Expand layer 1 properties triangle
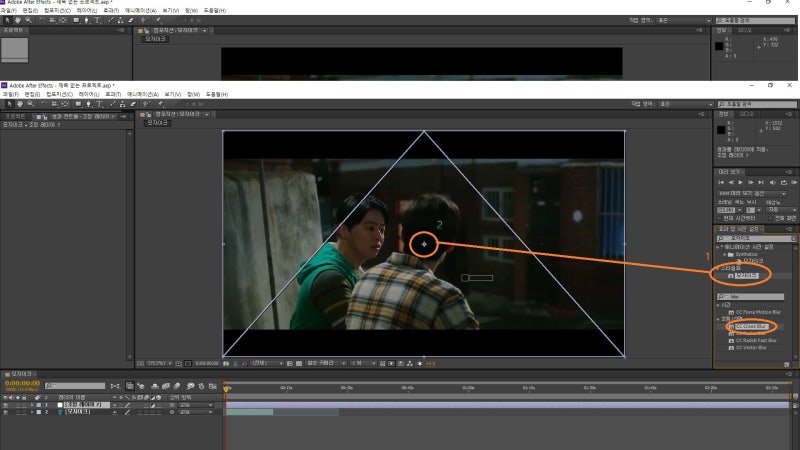This screenshot has height=450, width=800. click(32, 405)
